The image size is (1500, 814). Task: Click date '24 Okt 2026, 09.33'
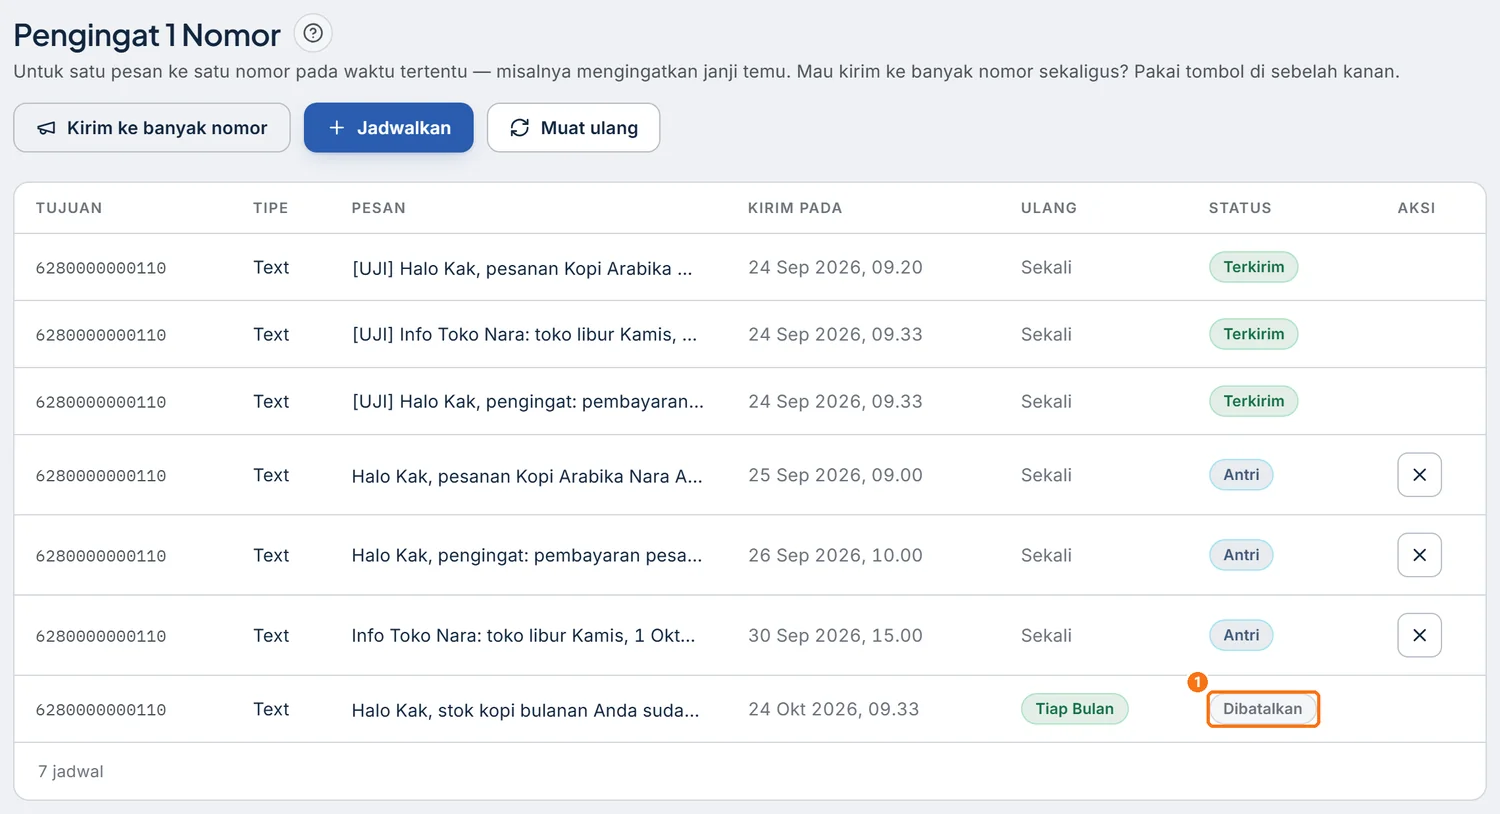pyautogui.click(x=833, y=709)
